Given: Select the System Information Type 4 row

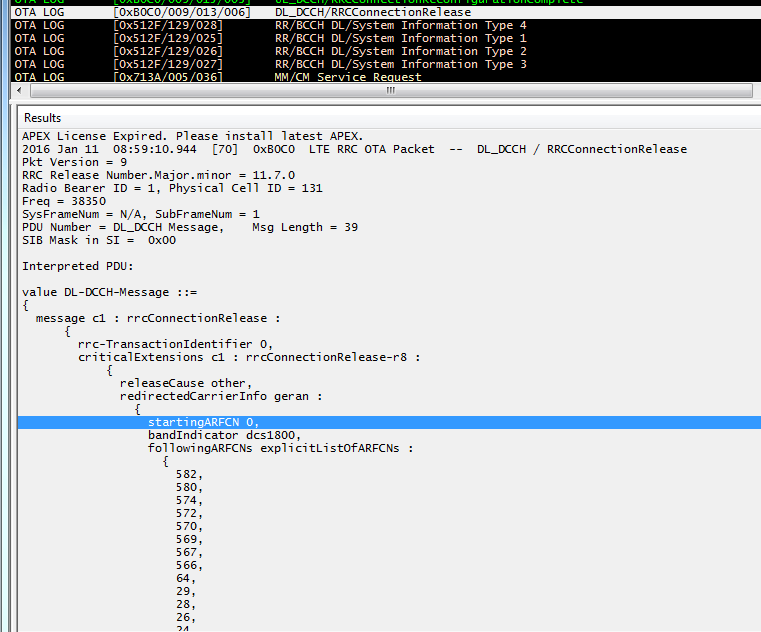Looking at the screenshot, I should click(386, 25).
